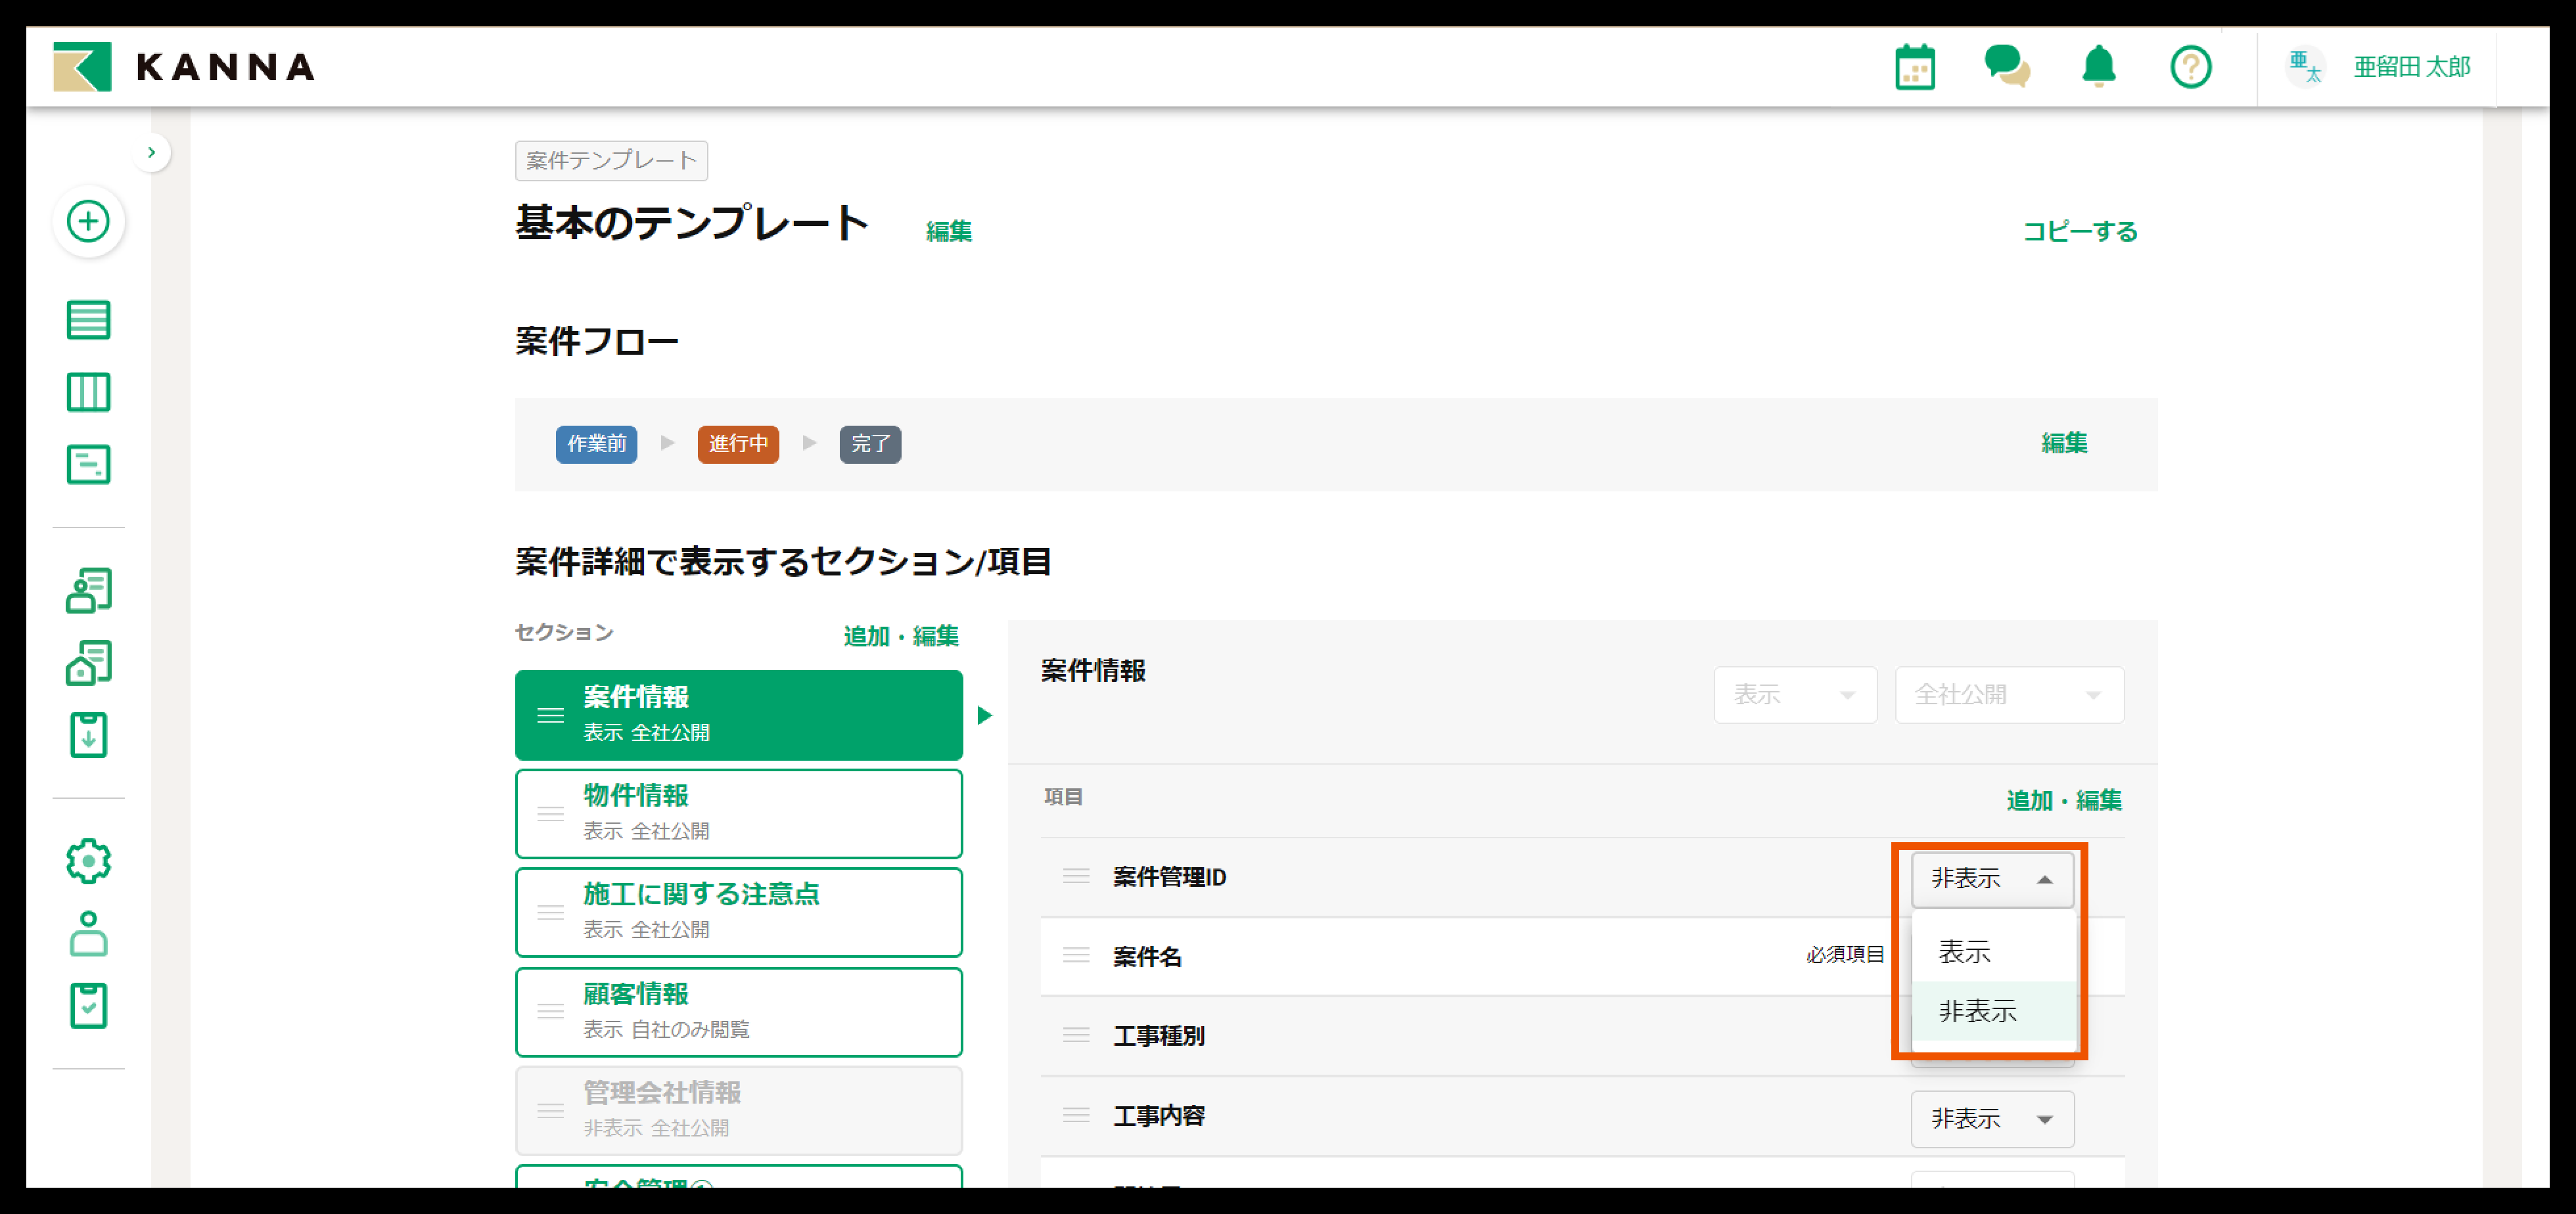
Task: Click 編集 in the 案件フロー box
Action: [x=2064, y=443]
